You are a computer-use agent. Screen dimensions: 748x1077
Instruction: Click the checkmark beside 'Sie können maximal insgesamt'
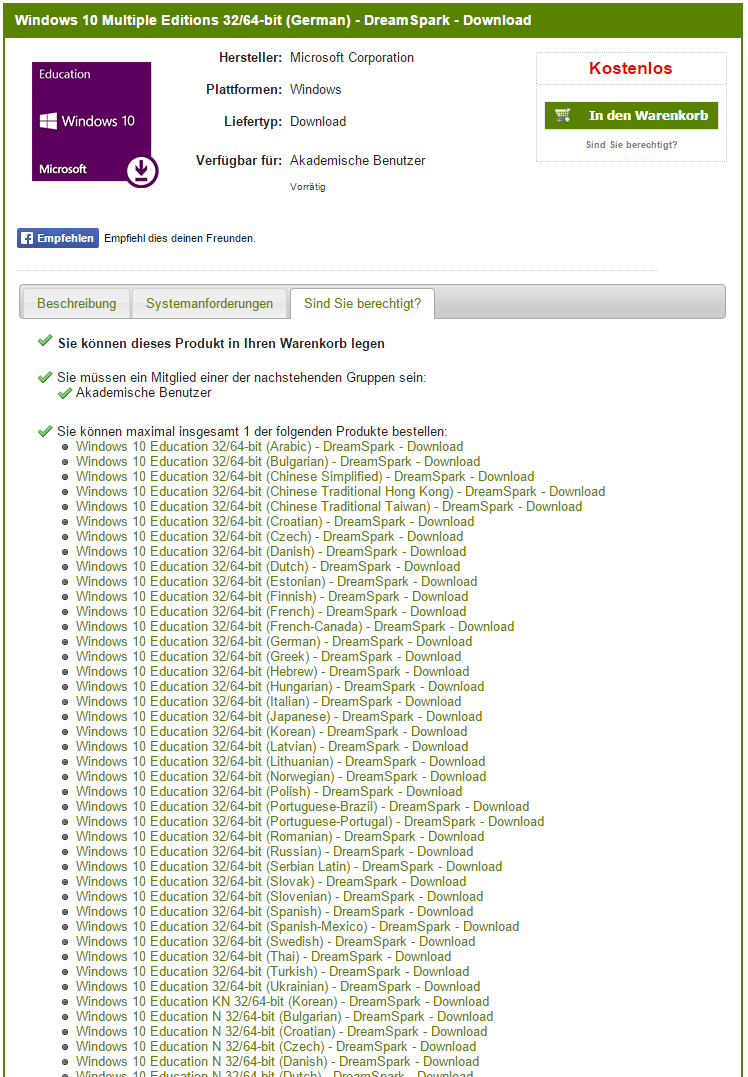[x=45, y=431]
